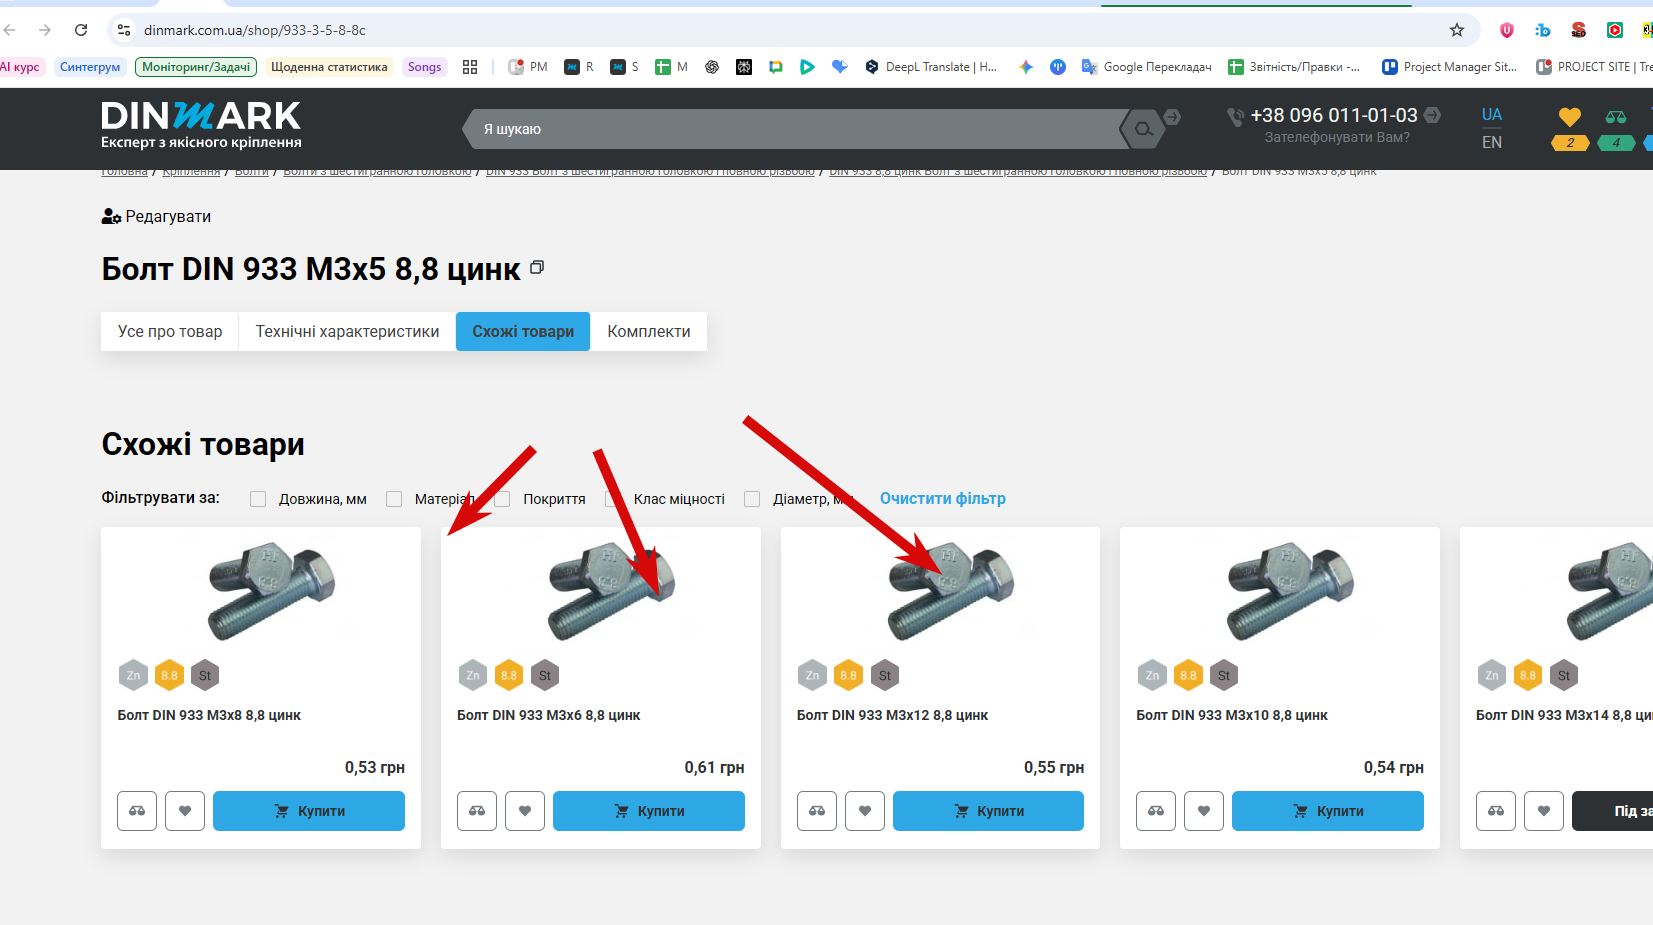Image resolution: width=1653 pixels, height=925 pixels.
Task: Click the browser address bar URL
Action: pyautogui.click(x=255, y=30)
